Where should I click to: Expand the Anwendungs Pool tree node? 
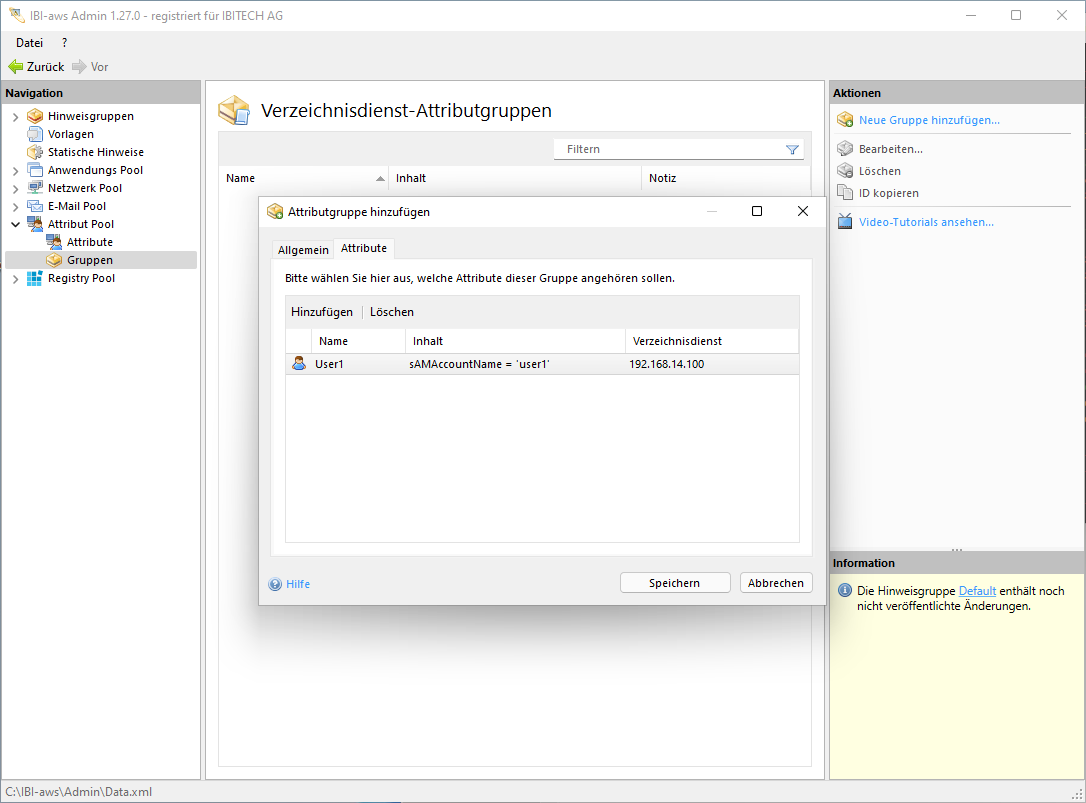coord(15,171)
